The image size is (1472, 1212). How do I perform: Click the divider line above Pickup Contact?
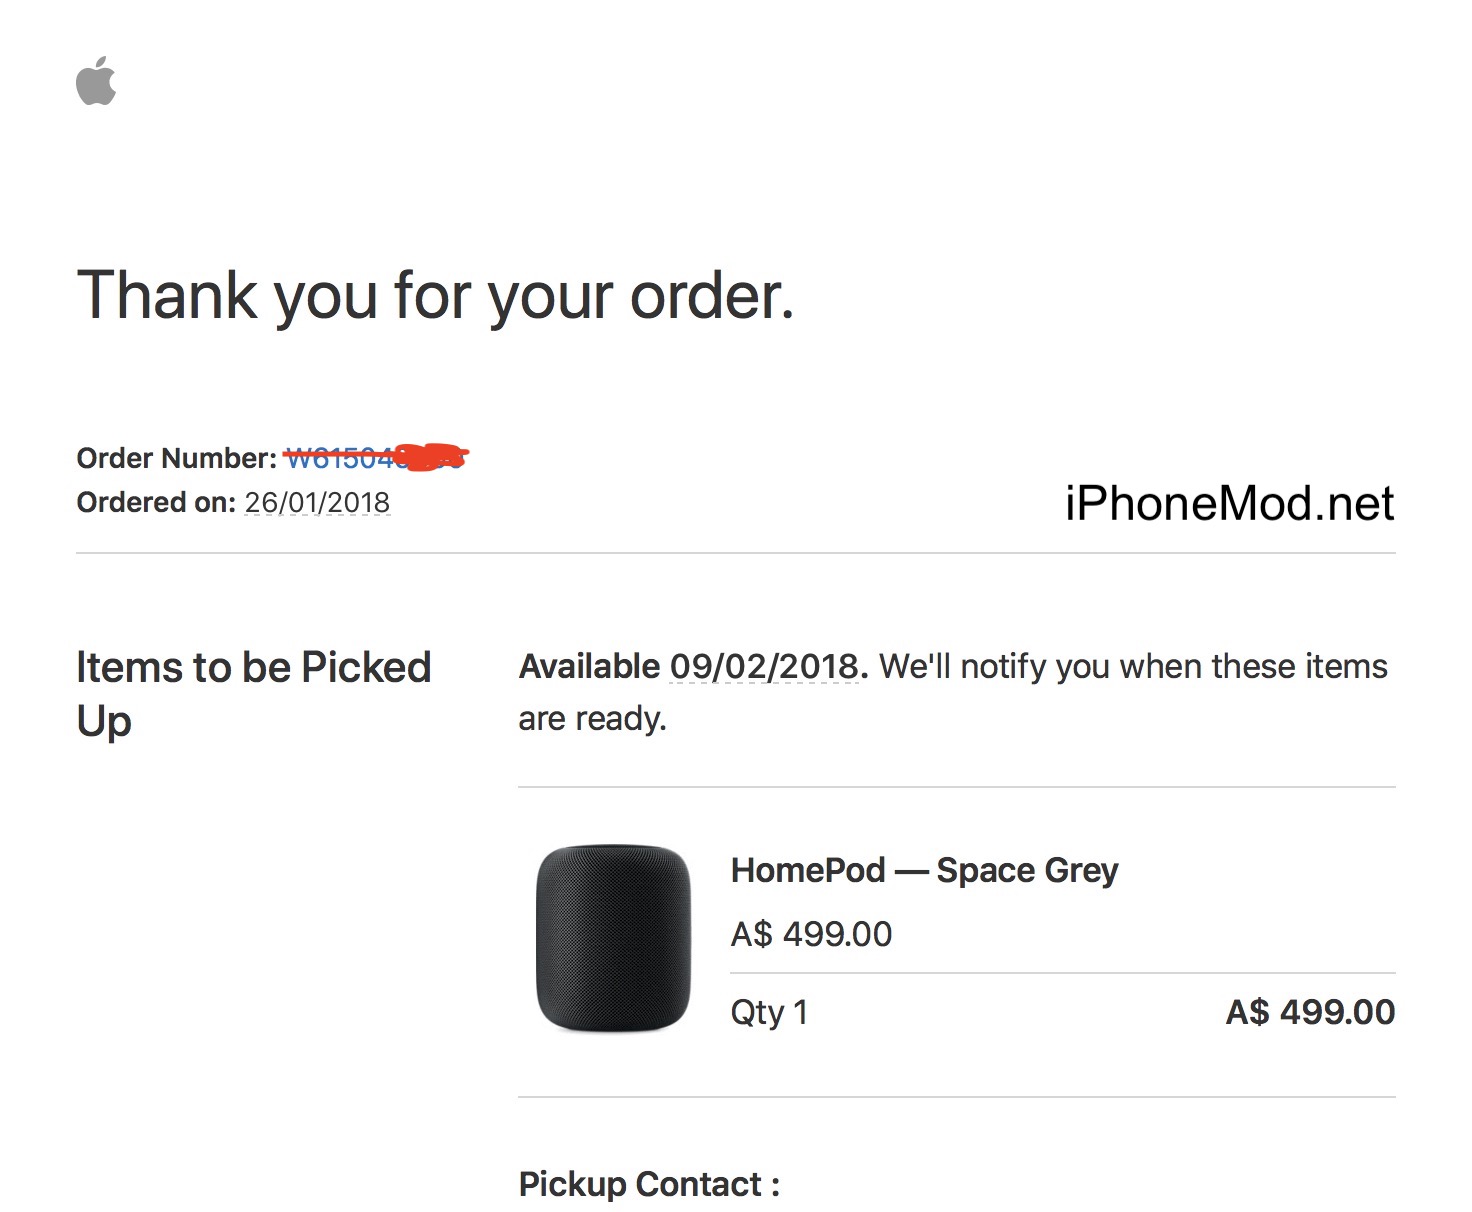(x=956, y=1097)
